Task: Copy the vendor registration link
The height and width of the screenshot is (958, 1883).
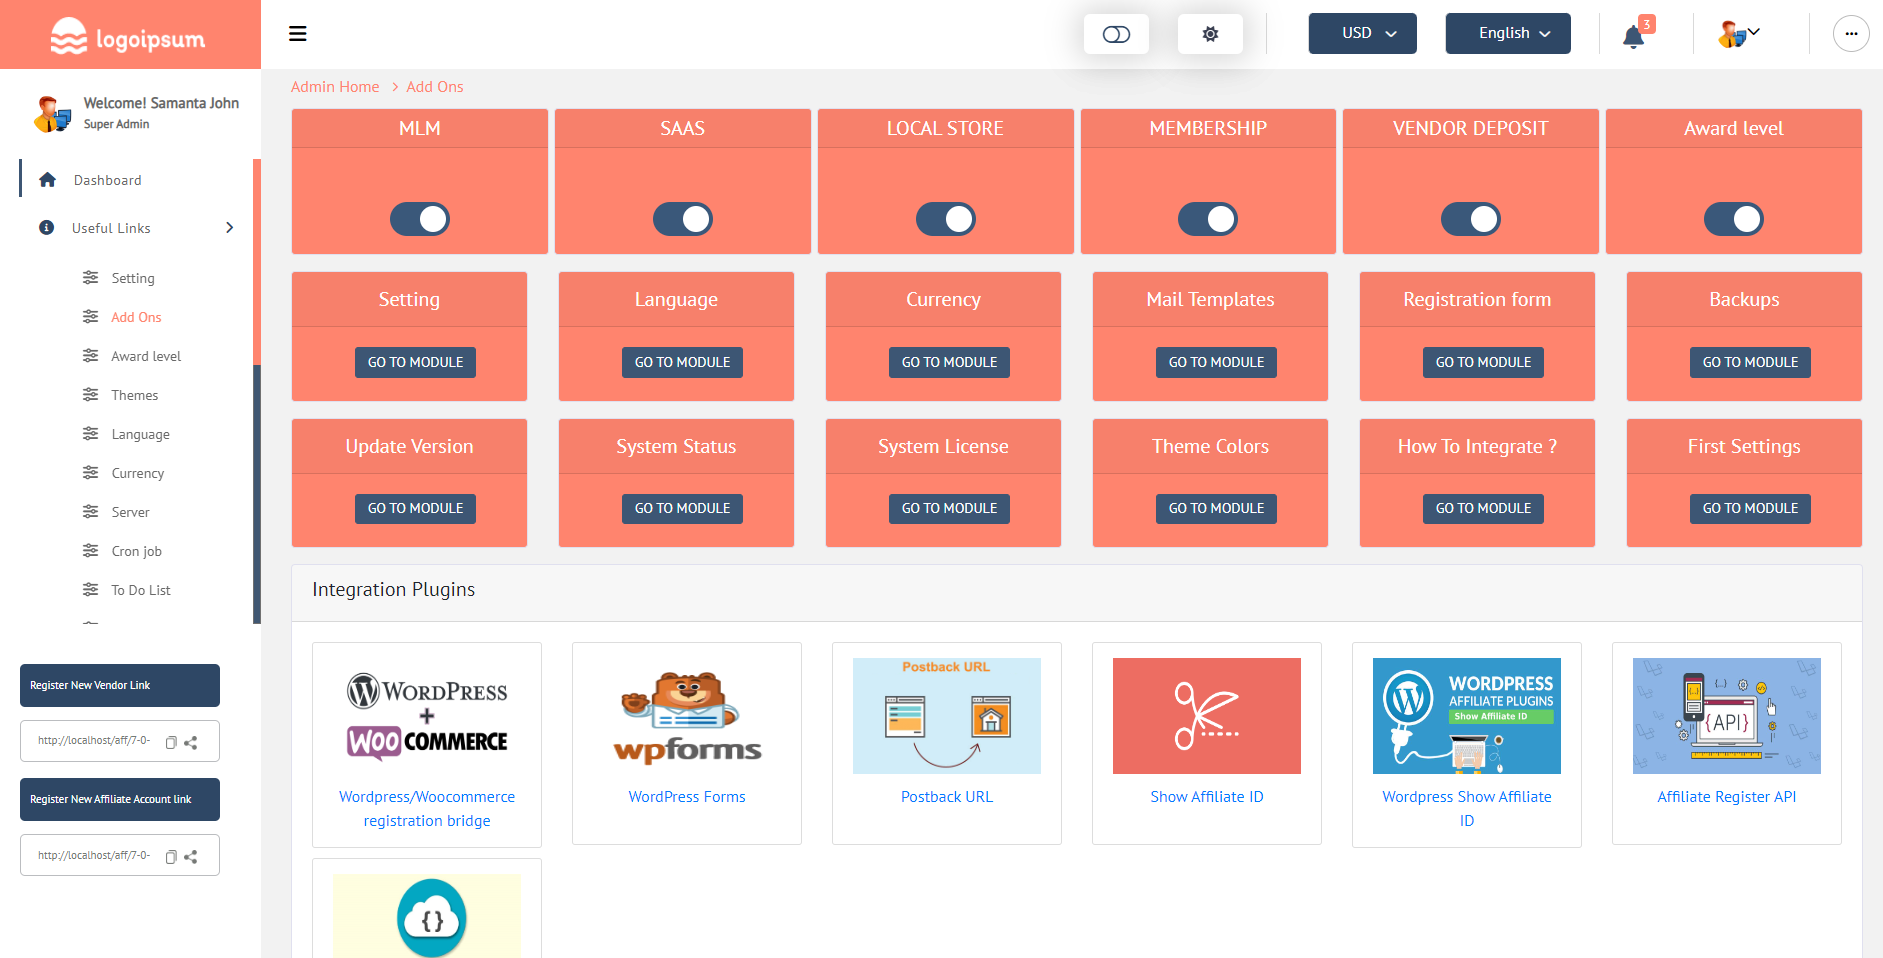Action: [171, 741]
